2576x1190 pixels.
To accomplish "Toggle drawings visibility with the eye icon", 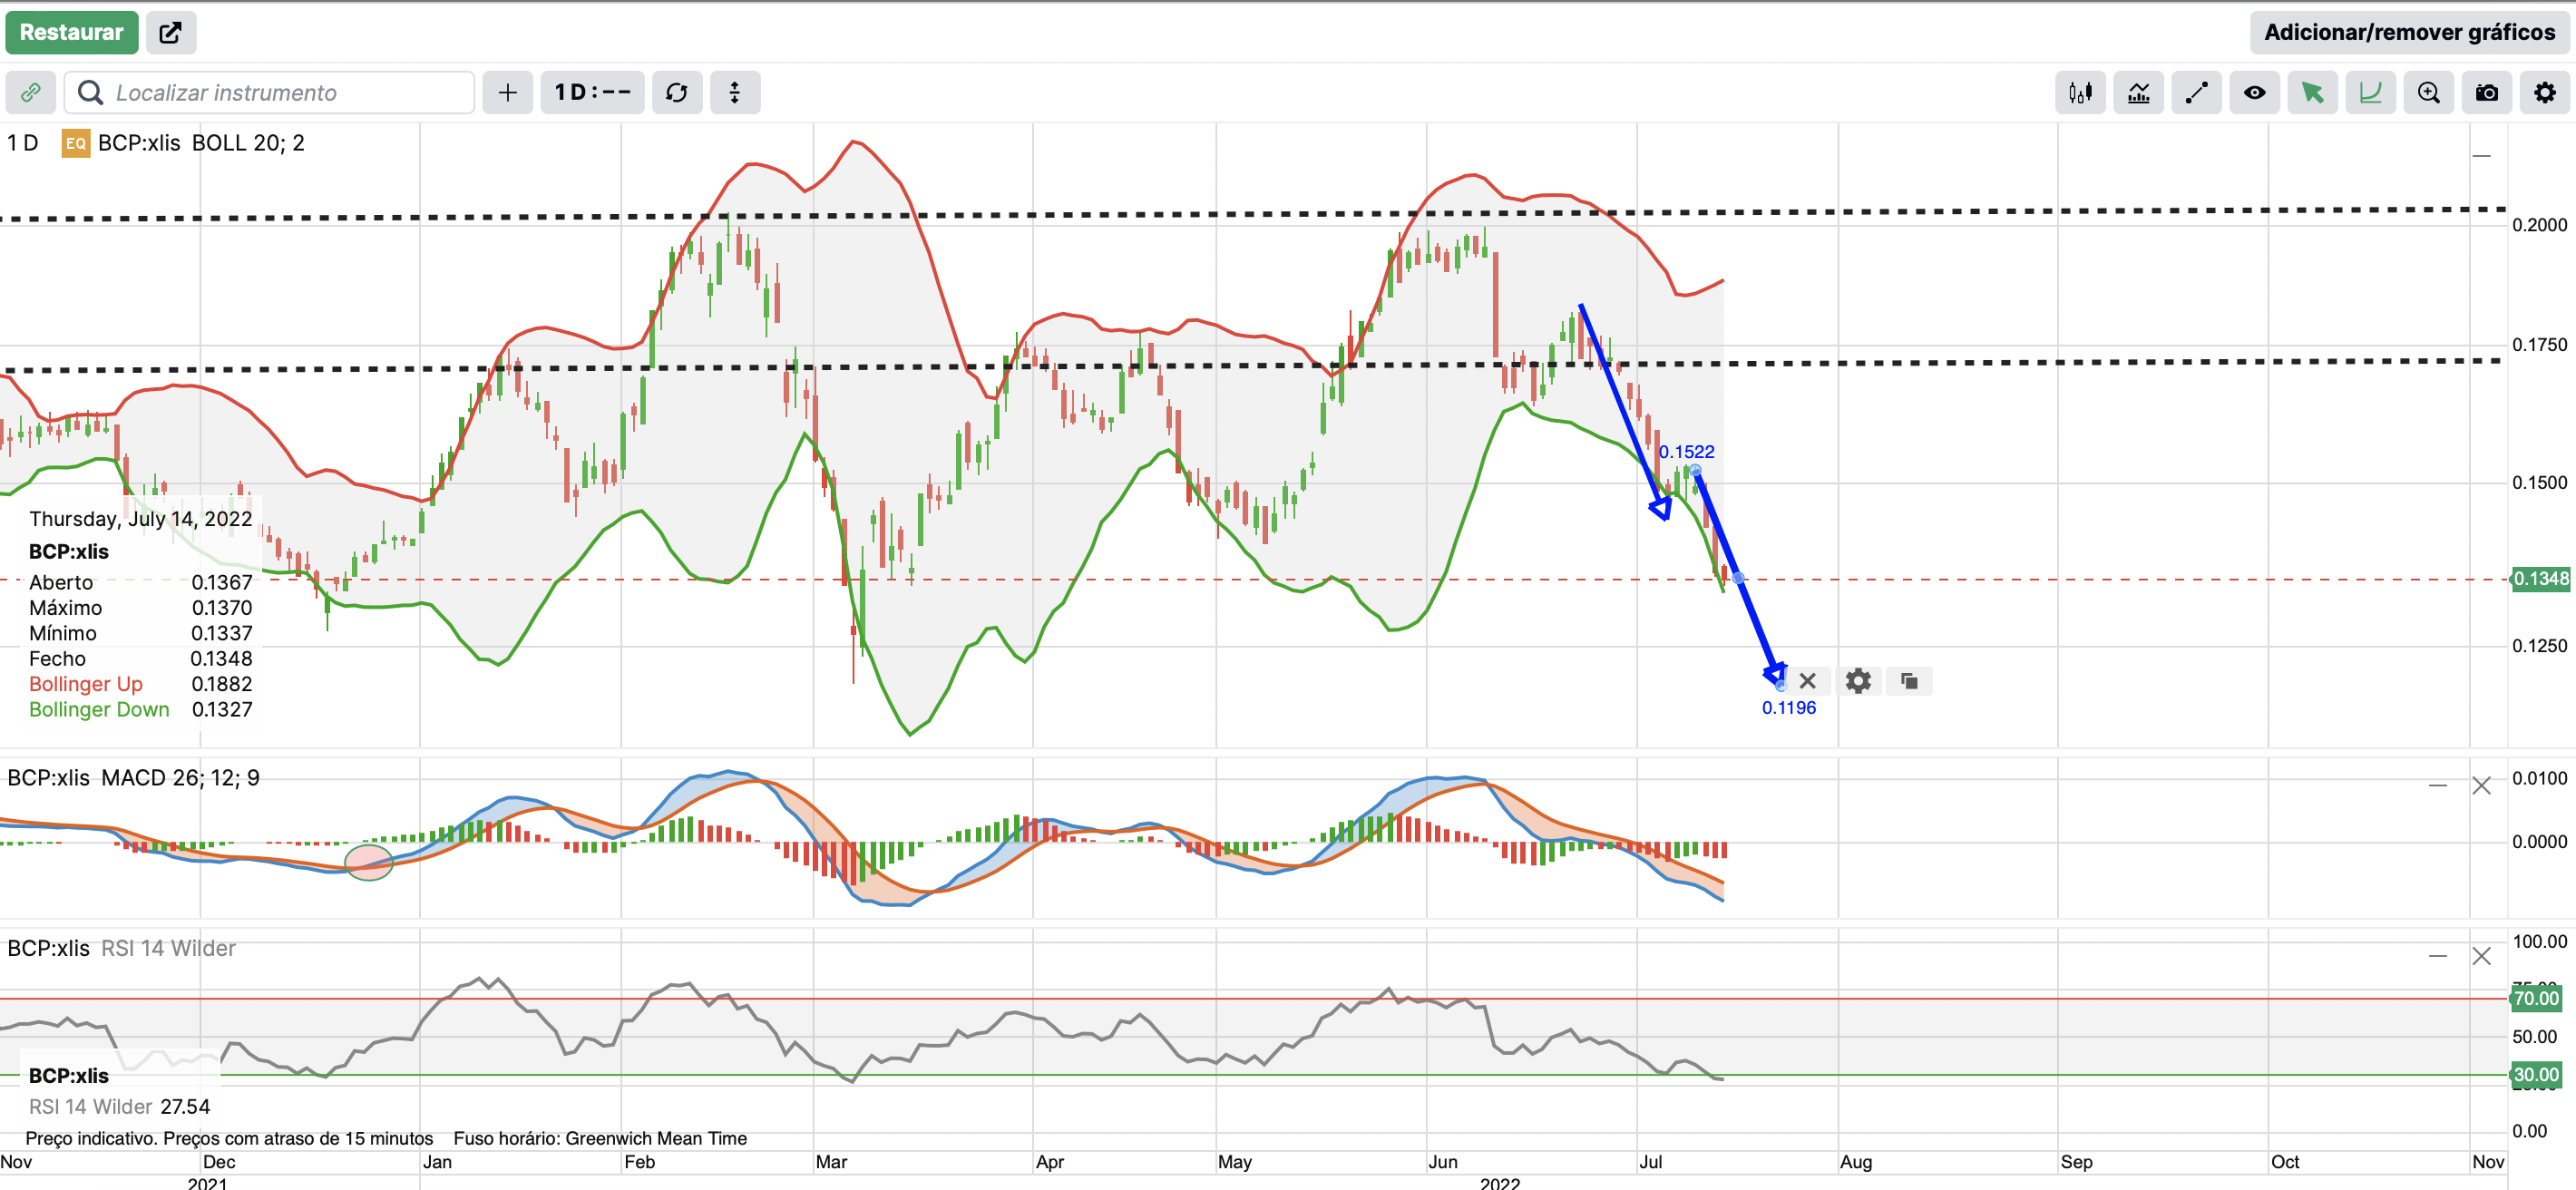I will tap(2254, 93).
